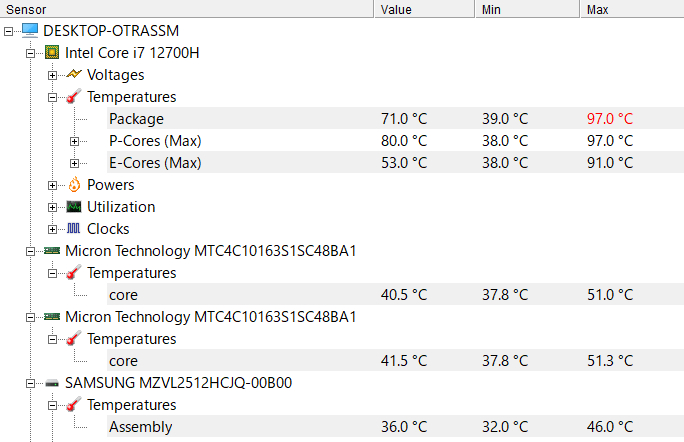Select the SAMSUNG MZVL2512HCJQ-00B00 label
The height and width of the screenshot is (442, 684).
(x=178, y=383)
